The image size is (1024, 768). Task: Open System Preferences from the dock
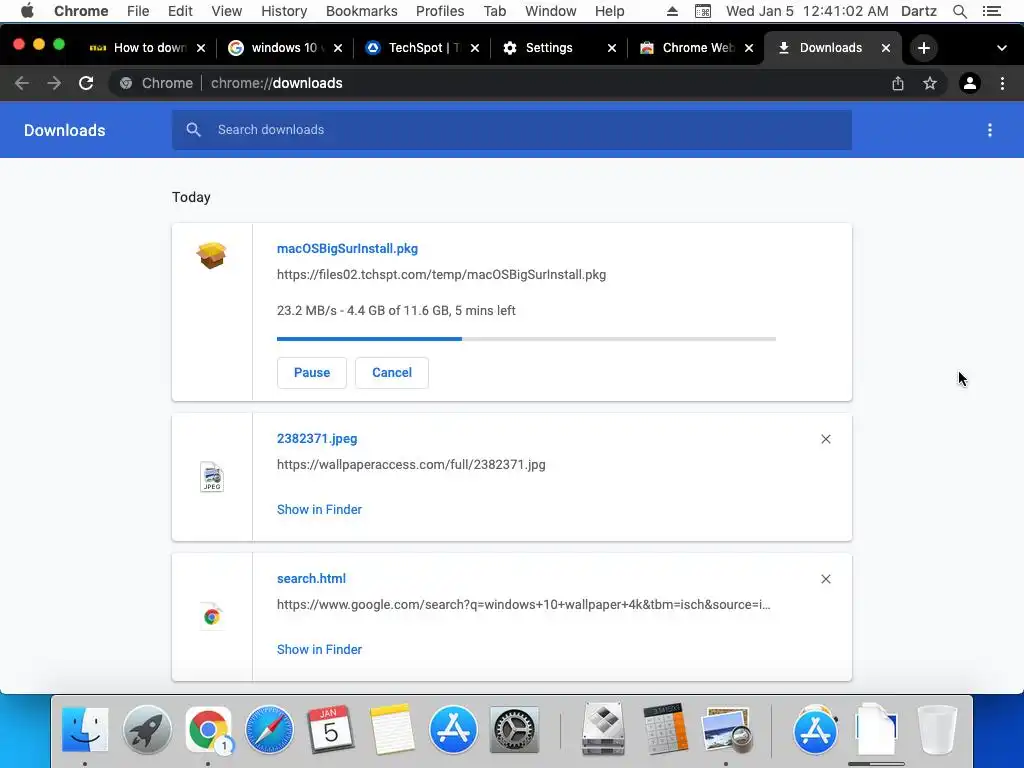click(x=514, y=729)
